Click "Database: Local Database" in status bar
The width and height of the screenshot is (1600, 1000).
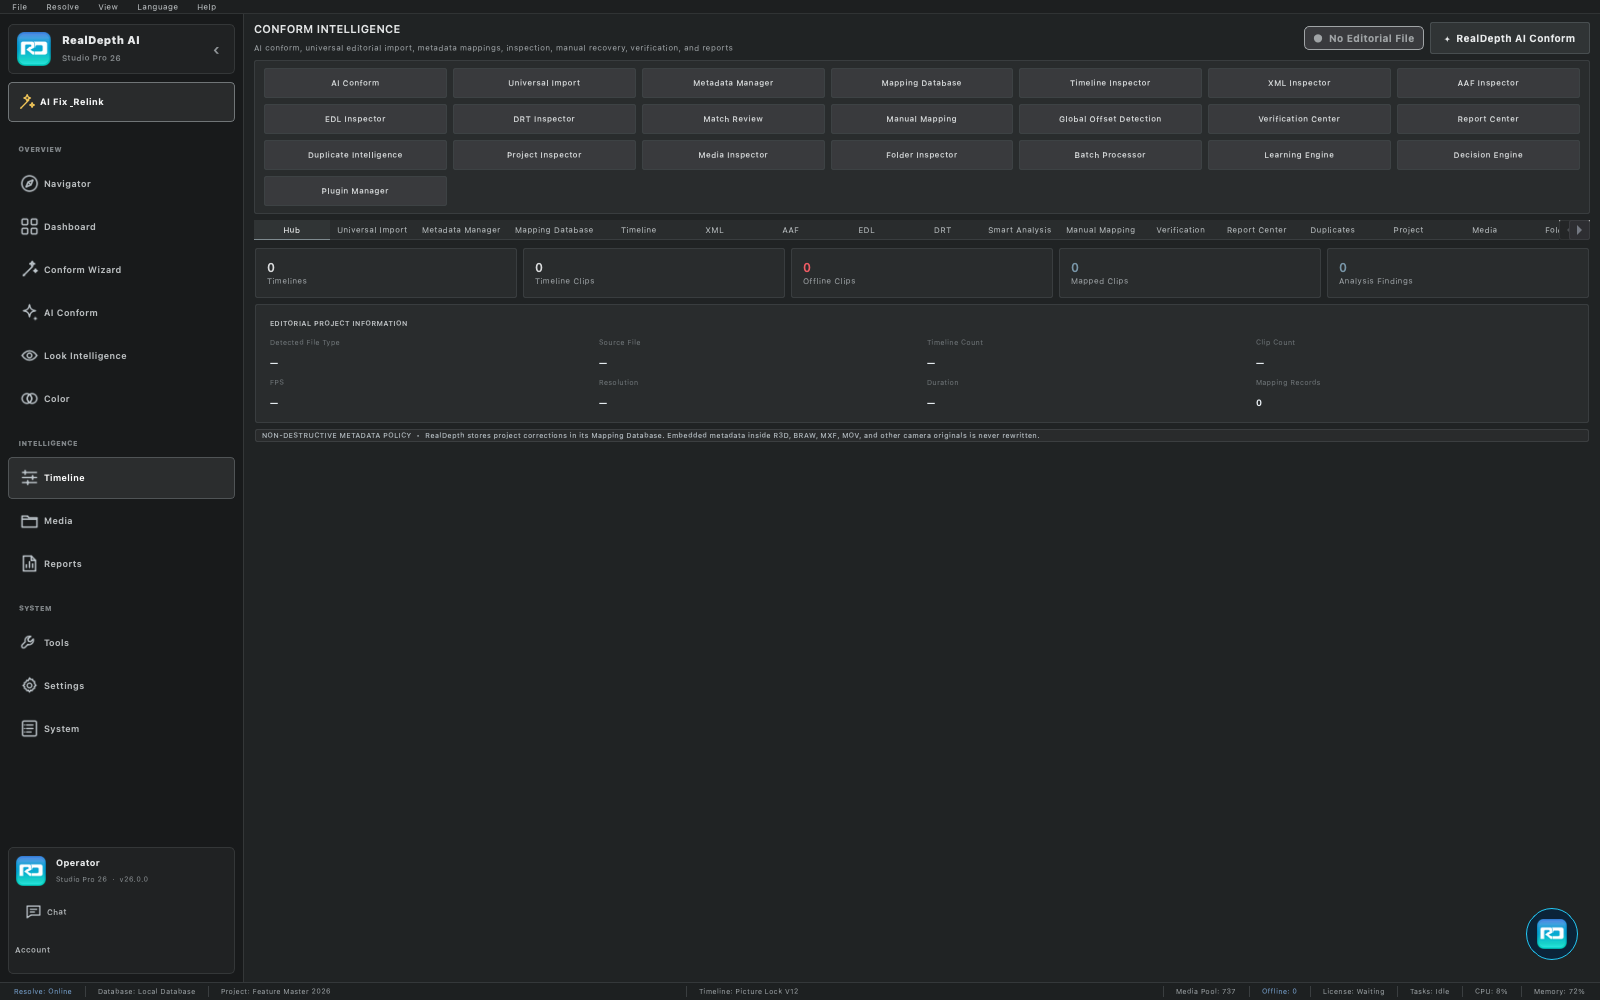(147, 992)
